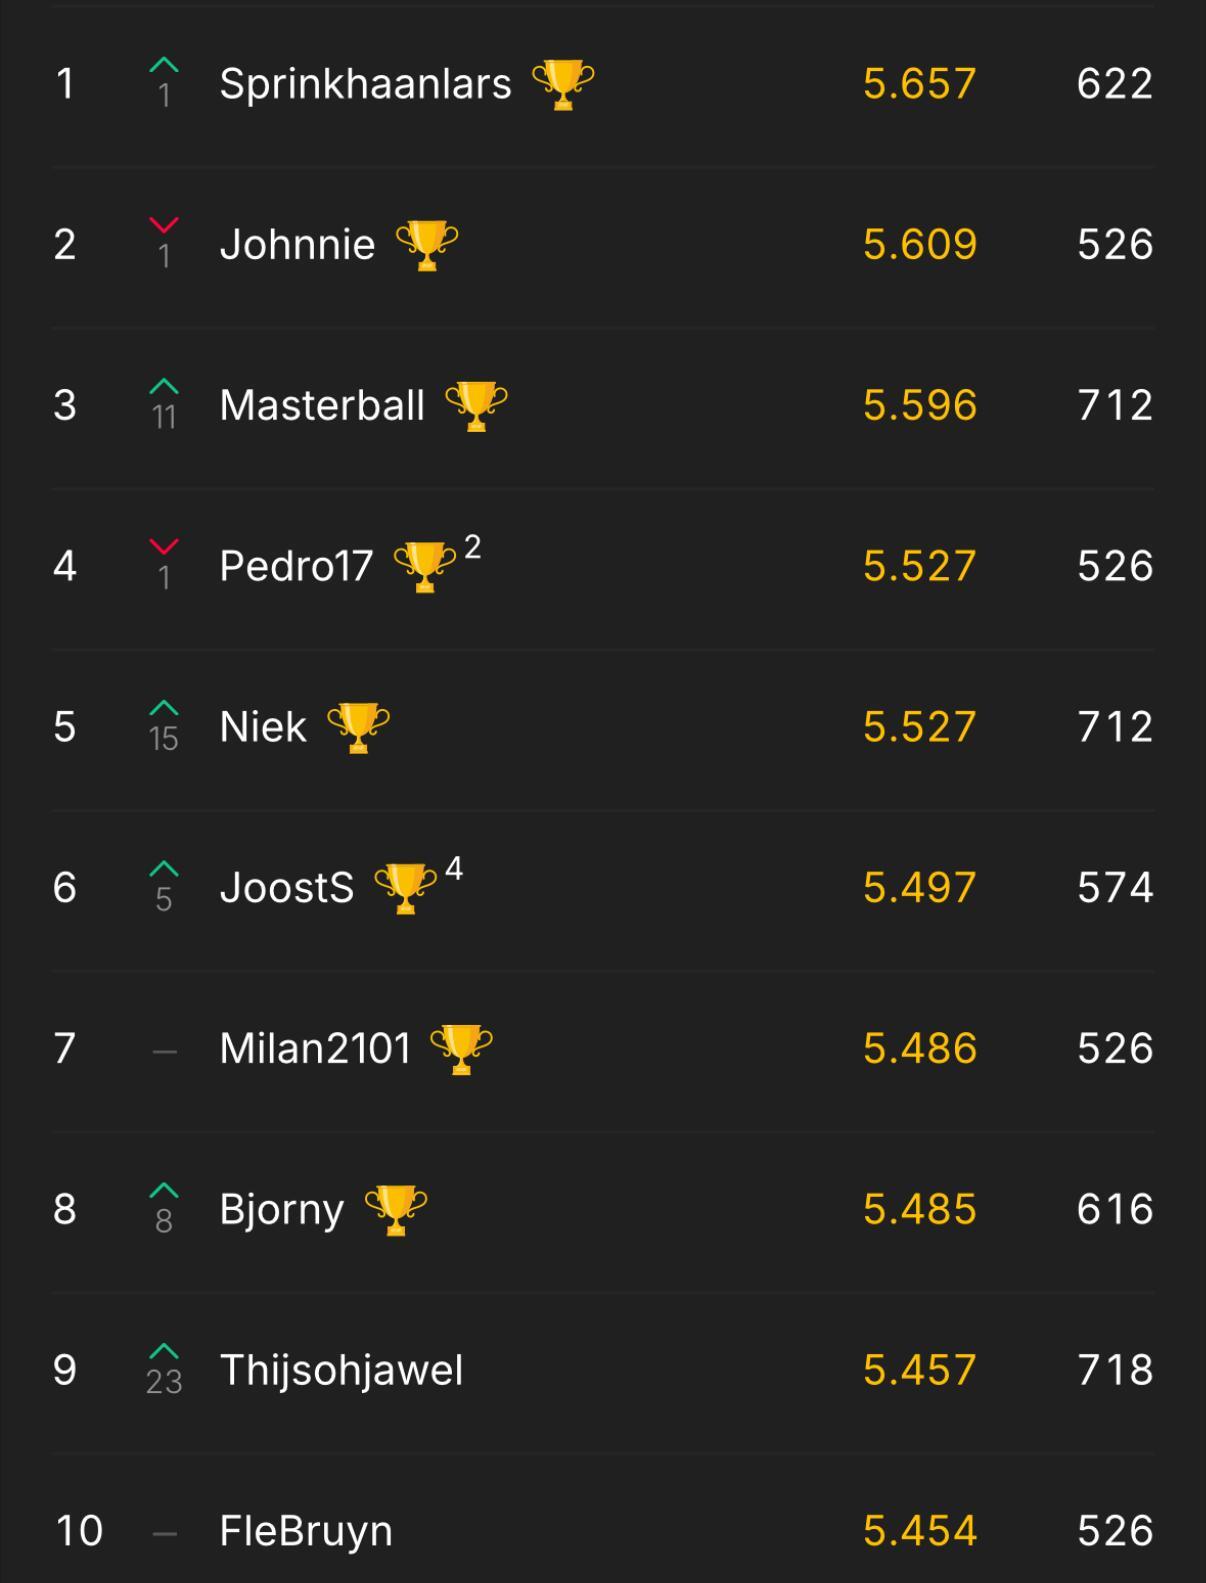This screenshot has height=1583, width=1206.
Task: Click Johnnie's score 5.609
Action: coord(920,245)
